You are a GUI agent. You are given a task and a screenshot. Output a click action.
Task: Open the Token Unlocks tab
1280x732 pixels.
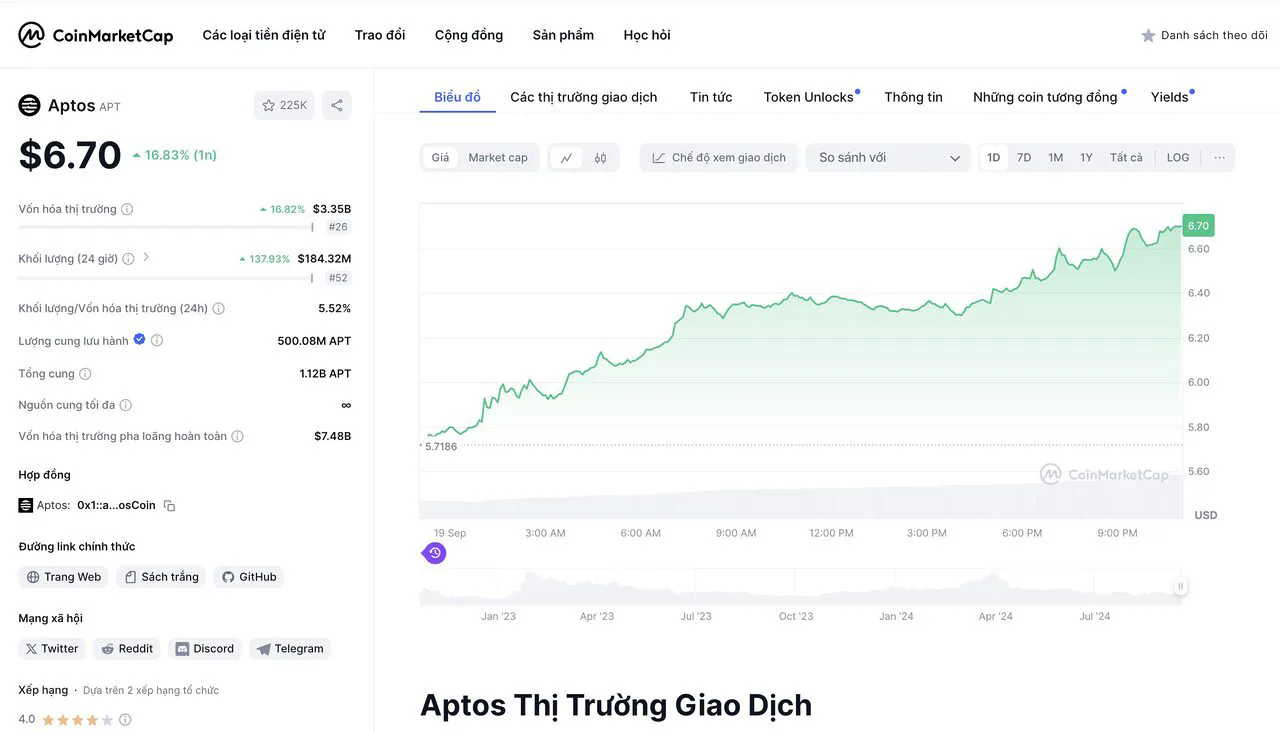point(808,97)
